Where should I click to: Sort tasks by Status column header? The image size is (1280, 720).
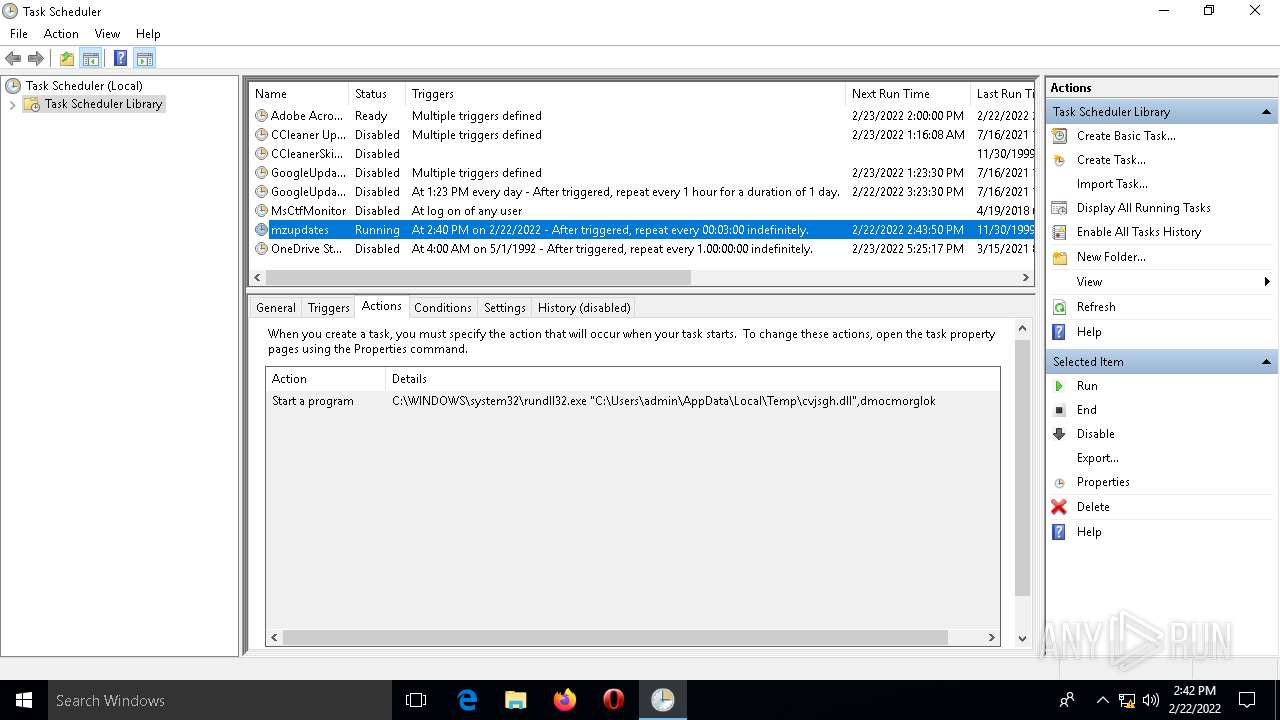tap(377, 94)
